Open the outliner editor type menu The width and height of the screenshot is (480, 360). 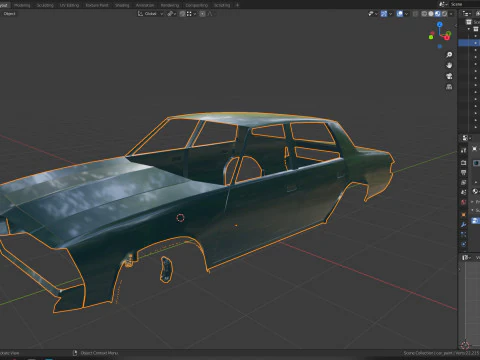466,14
